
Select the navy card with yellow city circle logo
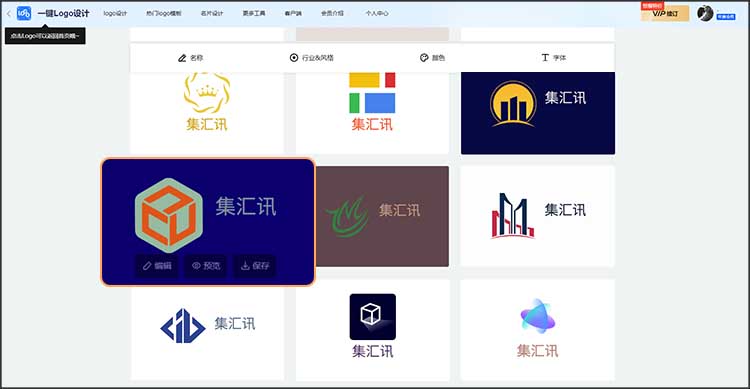538,113
